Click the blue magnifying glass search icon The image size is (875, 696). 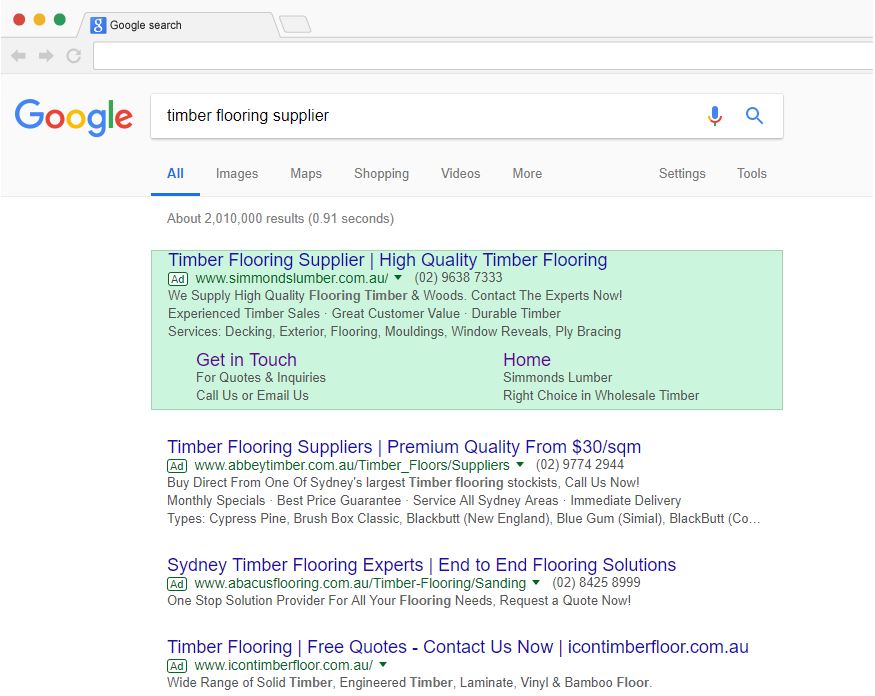[x=754, y=116]
